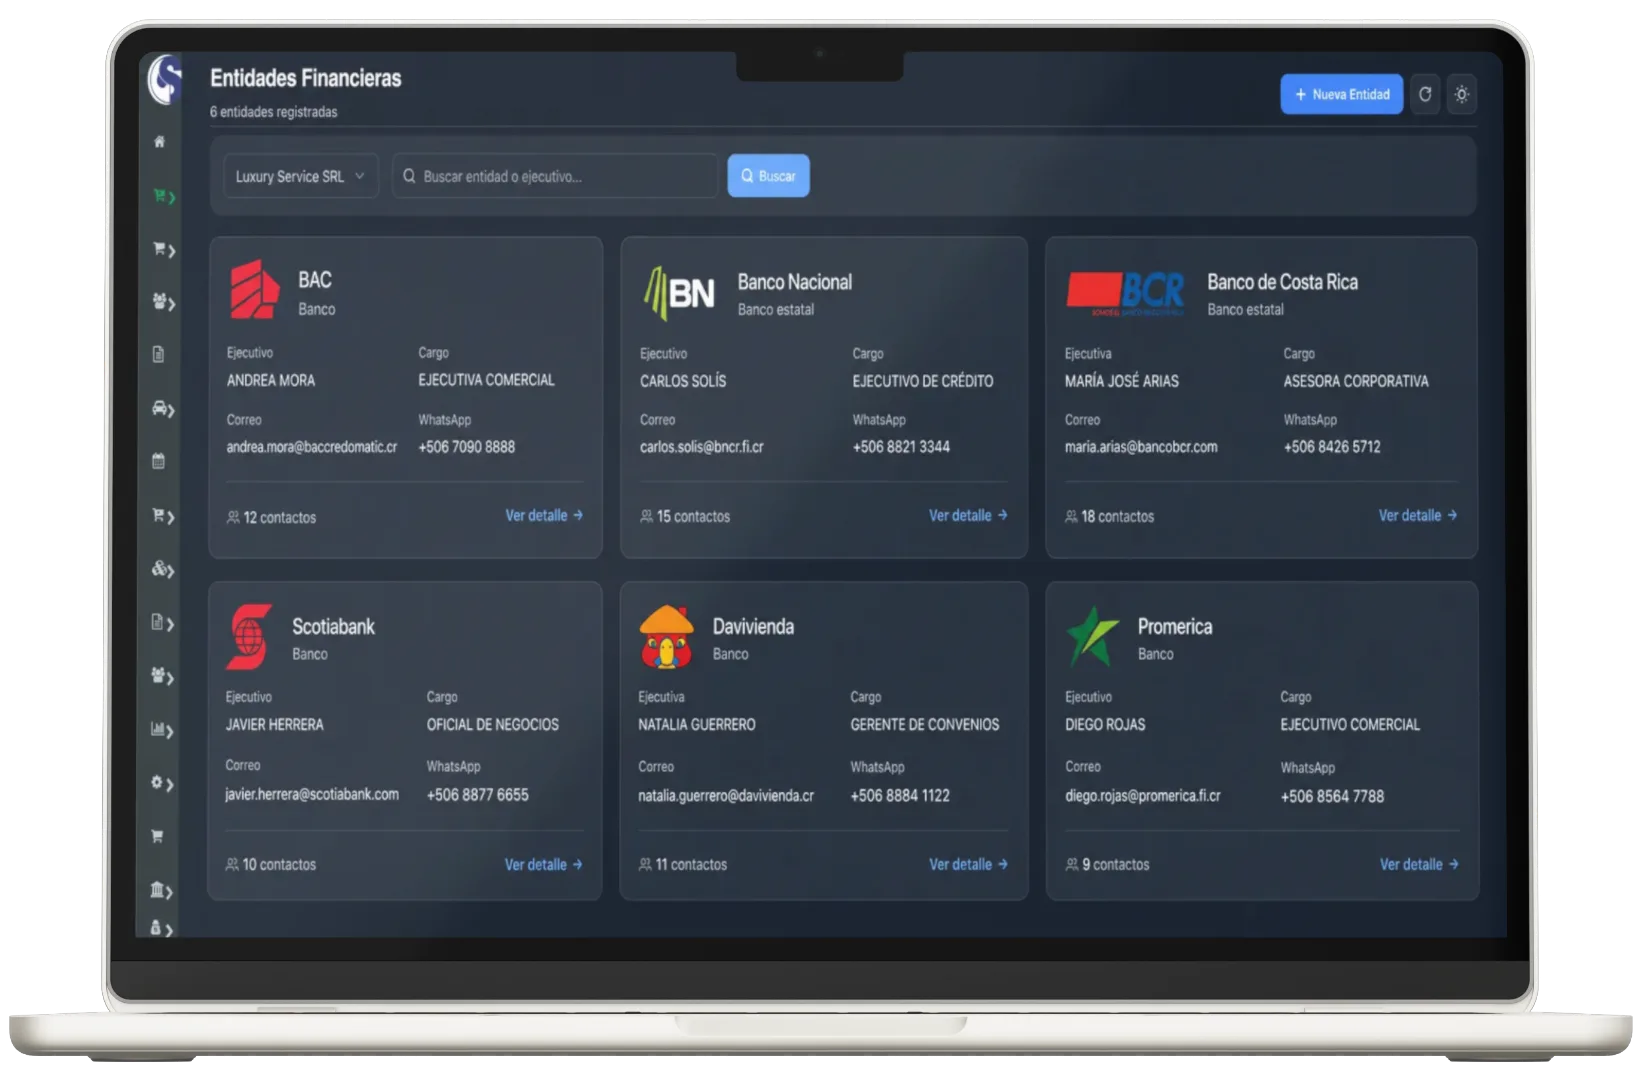1638x1073 pixels.
Task: Click the Buscar search button
Action: pos(768,176)
